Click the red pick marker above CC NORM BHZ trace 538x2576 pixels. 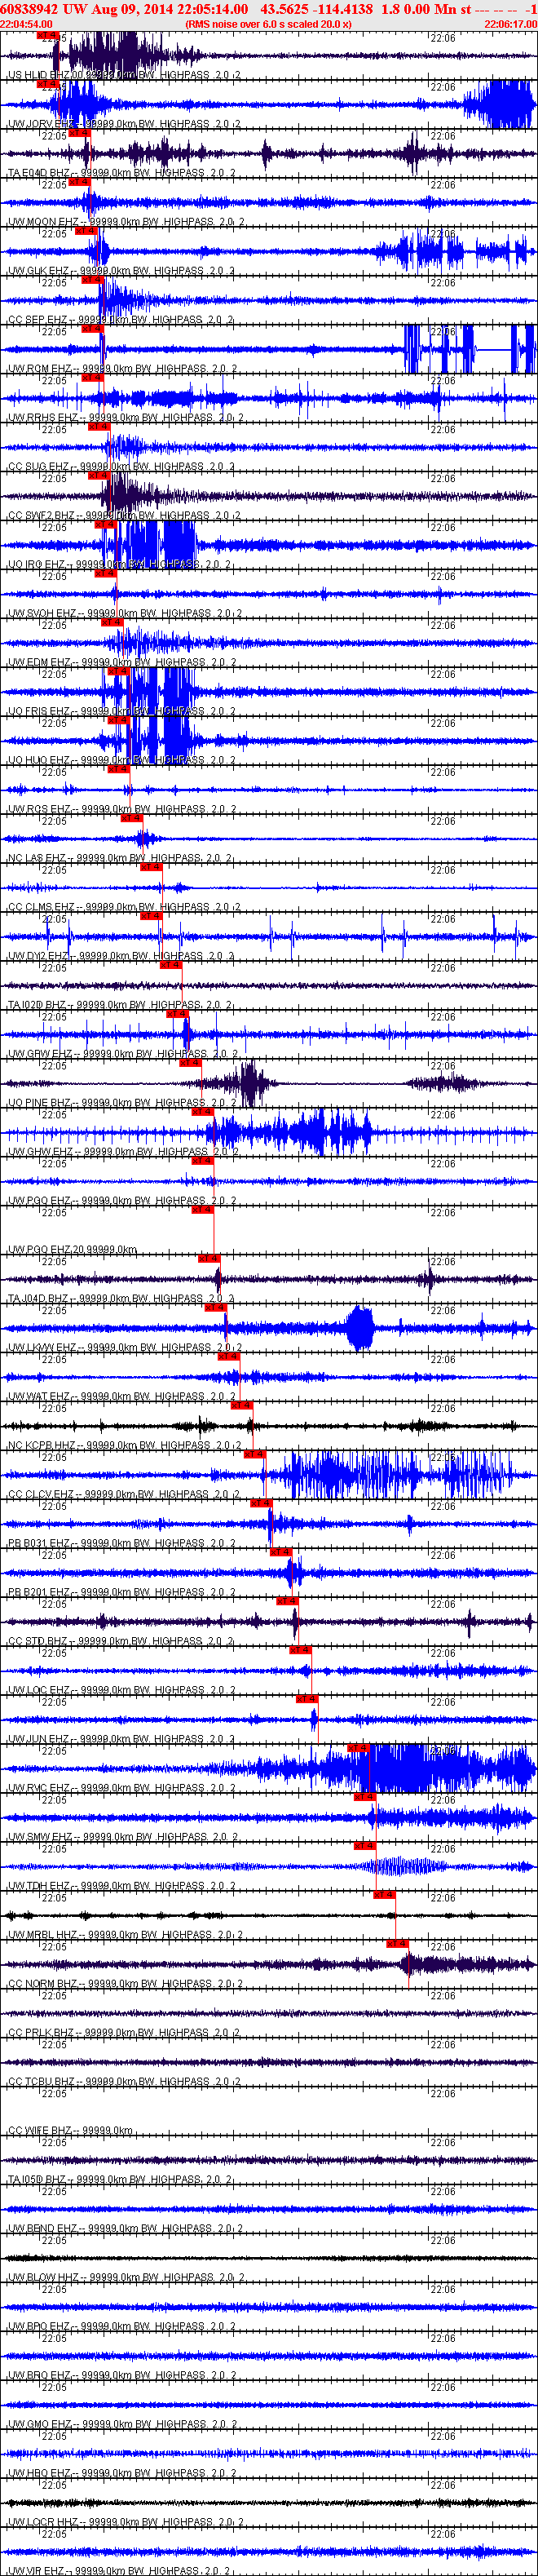(397, 1943)
